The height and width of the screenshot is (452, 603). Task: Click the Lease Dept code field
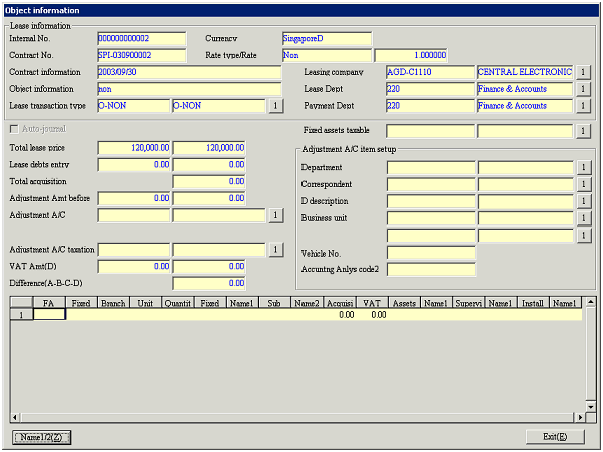[430, 89]
